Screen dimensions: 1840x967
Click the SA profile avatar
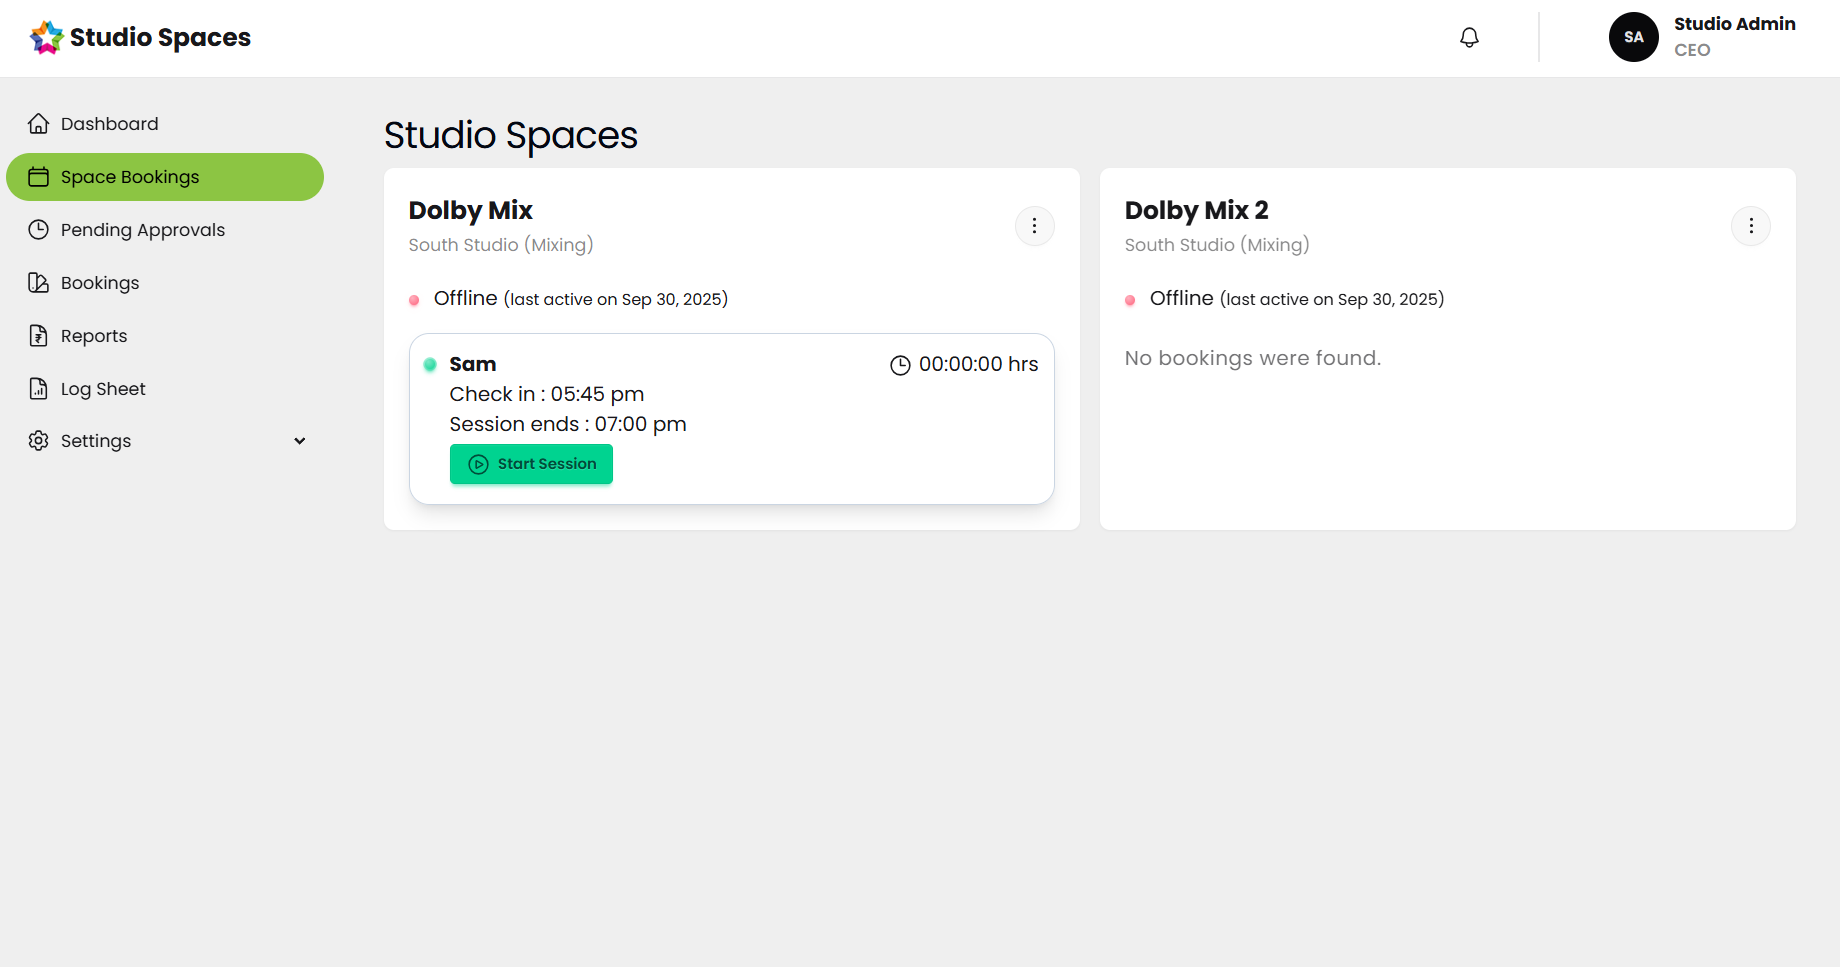pyautogui.click(x=1633, y=37)
